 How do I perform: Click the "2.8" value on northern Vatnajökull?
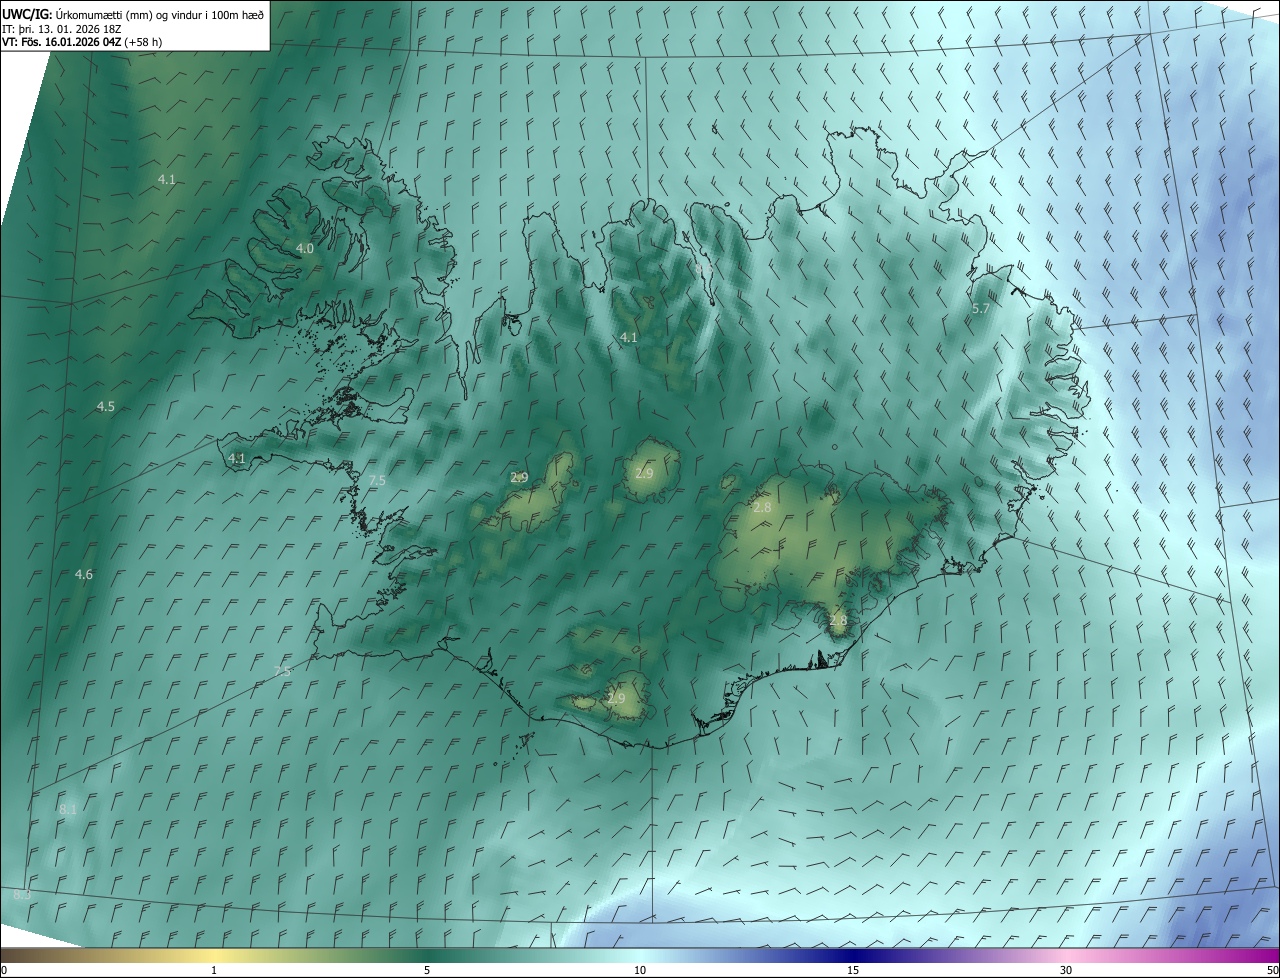(762, 508)
